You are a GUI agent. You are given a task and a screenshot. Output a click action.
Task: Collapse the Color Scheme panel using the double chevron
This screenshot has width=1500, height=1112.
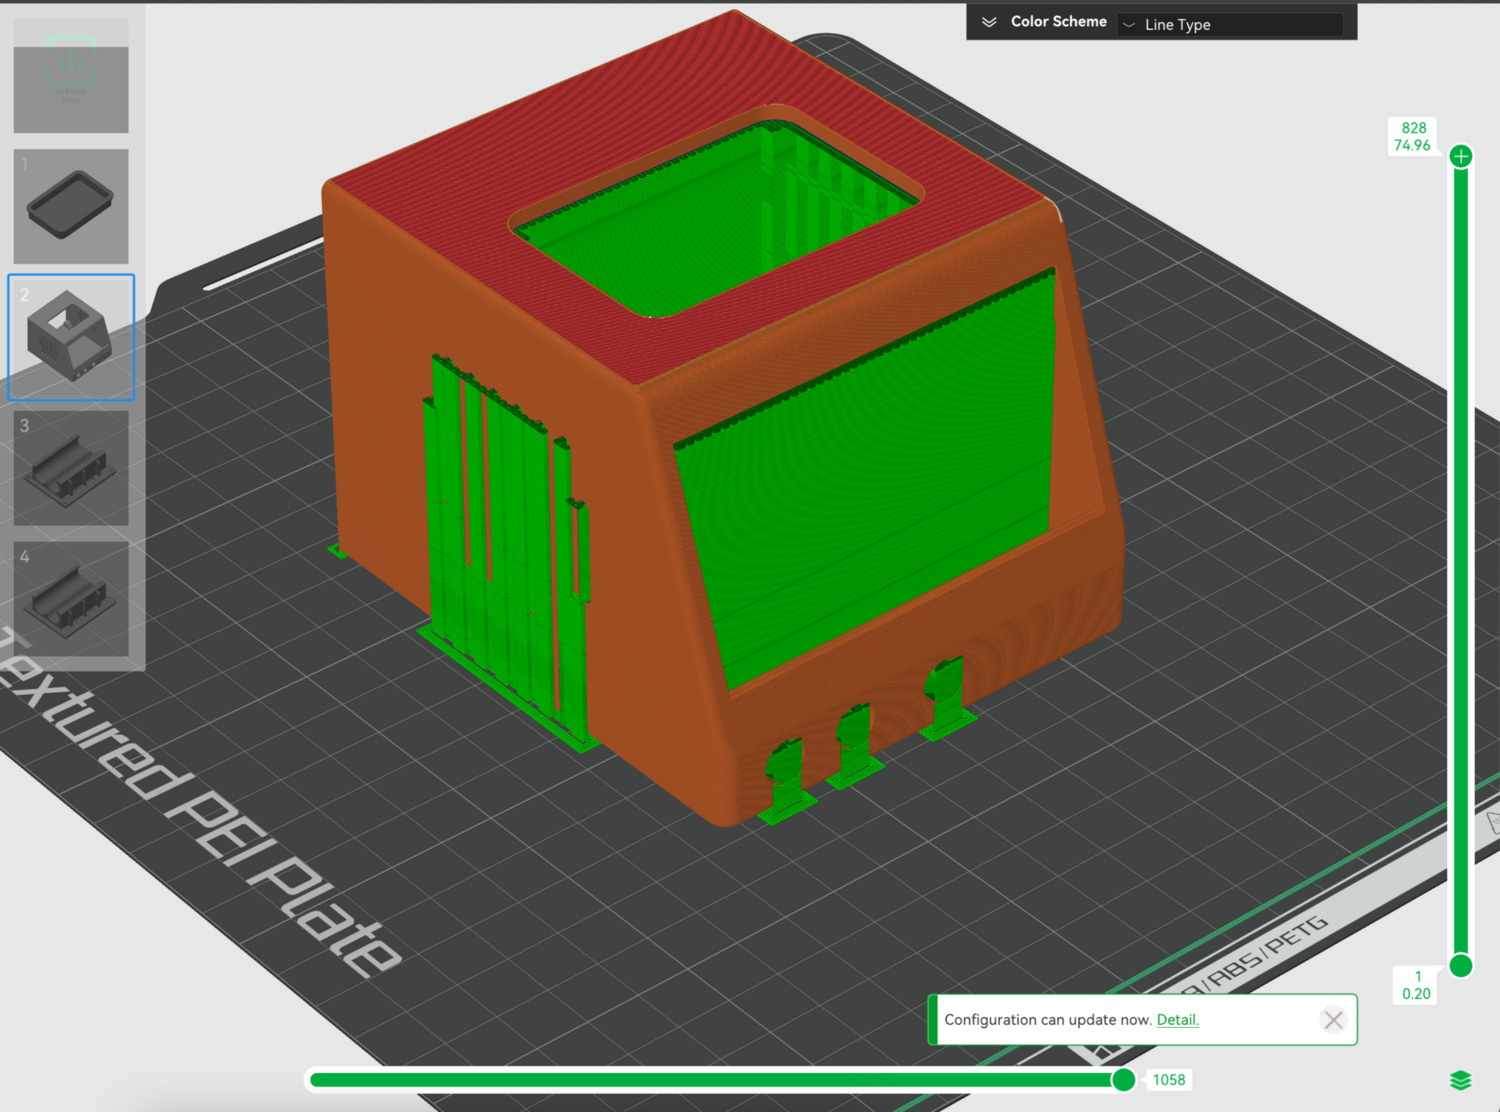[x=989, y=22]
